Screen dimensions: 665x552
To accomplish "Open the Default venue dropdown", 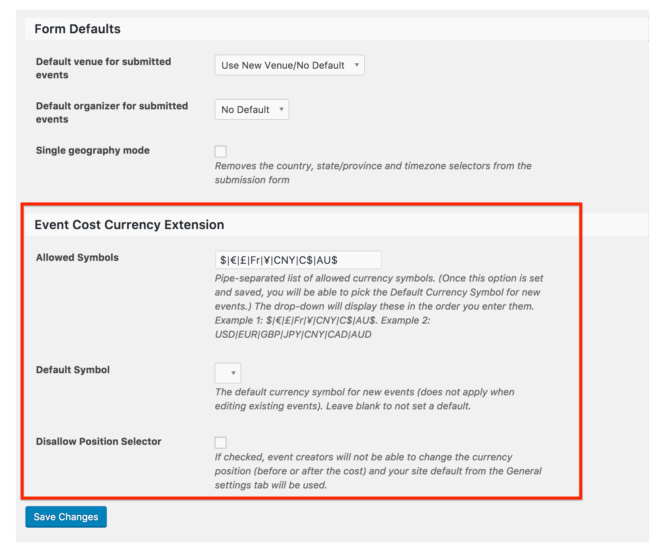I will [289, 66].
